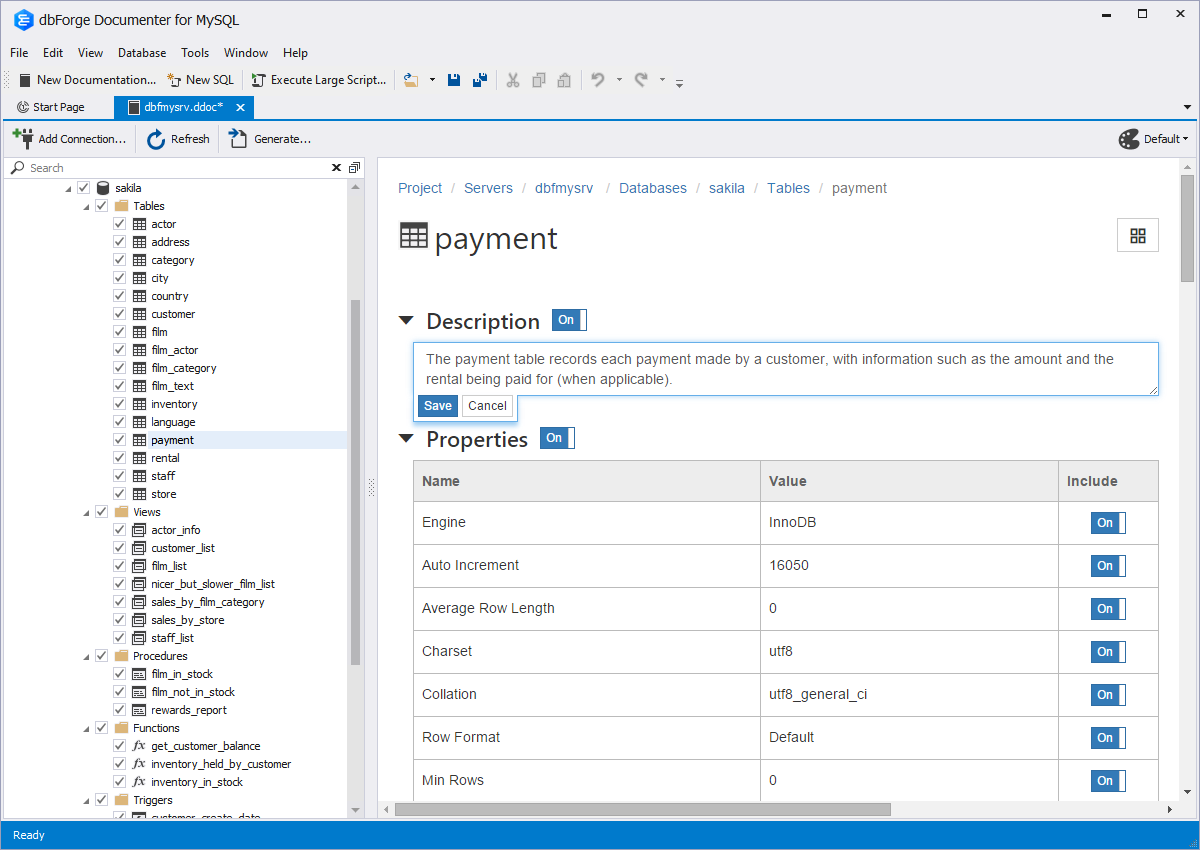Click the Save button under description

(437, 406)
